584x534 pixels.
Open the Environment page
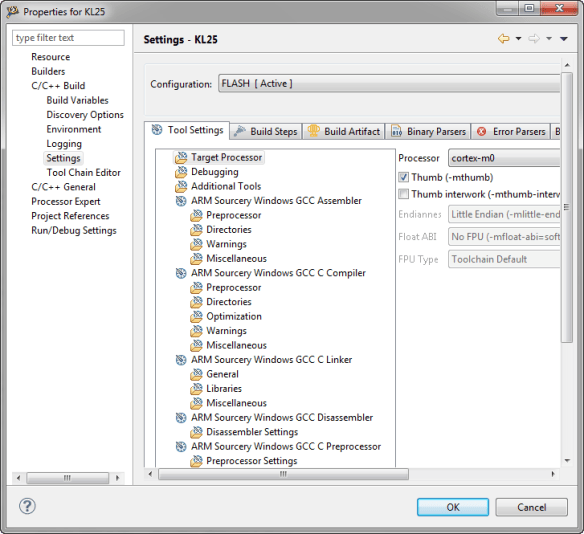point(74,129)
